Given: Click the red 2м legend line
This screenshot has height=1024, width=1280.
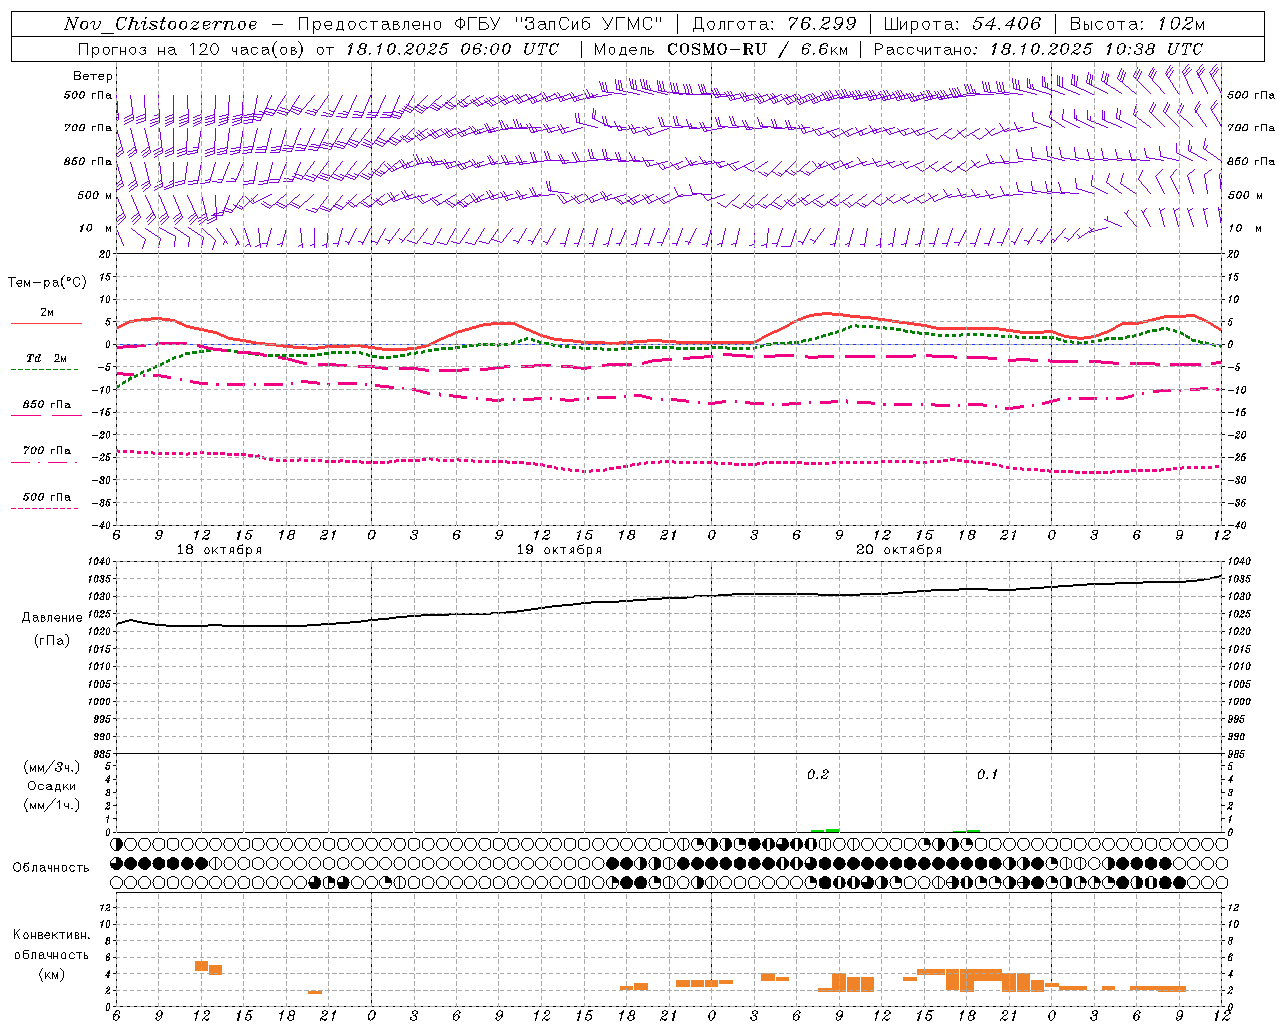Looking at the screenshot, I should (46, 323).
